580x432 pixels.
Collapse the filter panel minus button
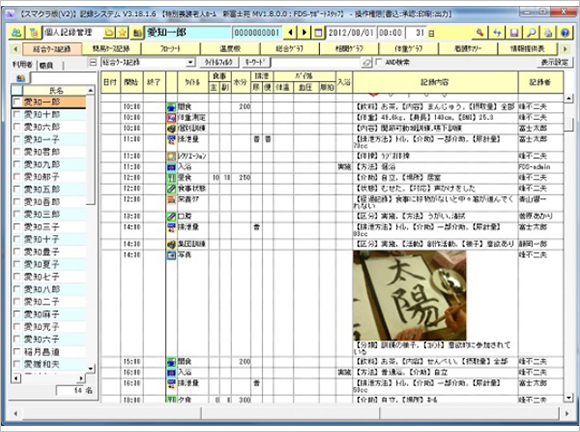(93, 63)
